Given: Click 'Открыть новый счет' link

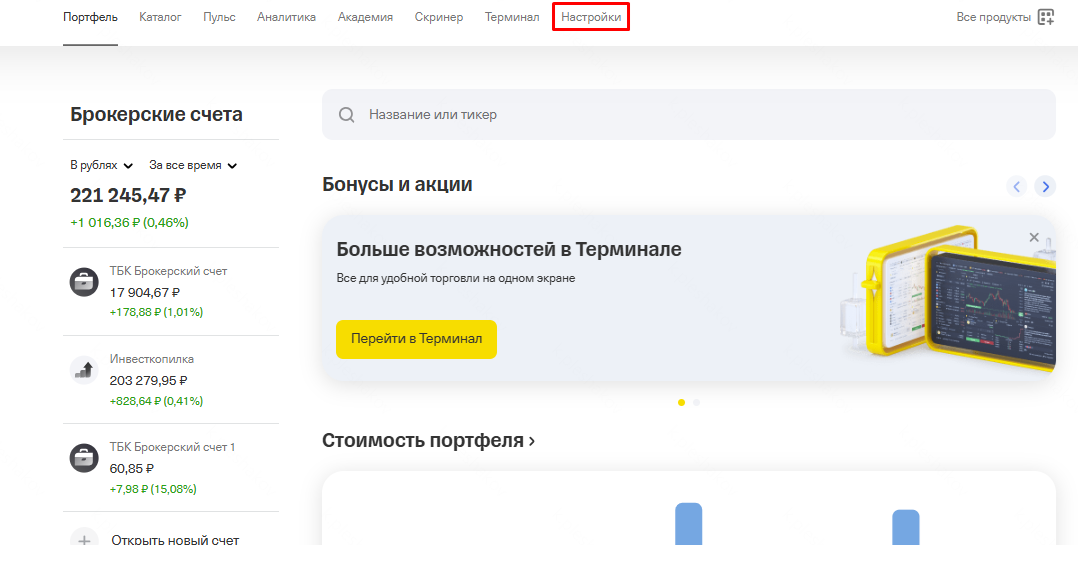Looking at the screenshot, I should (175, 540).
